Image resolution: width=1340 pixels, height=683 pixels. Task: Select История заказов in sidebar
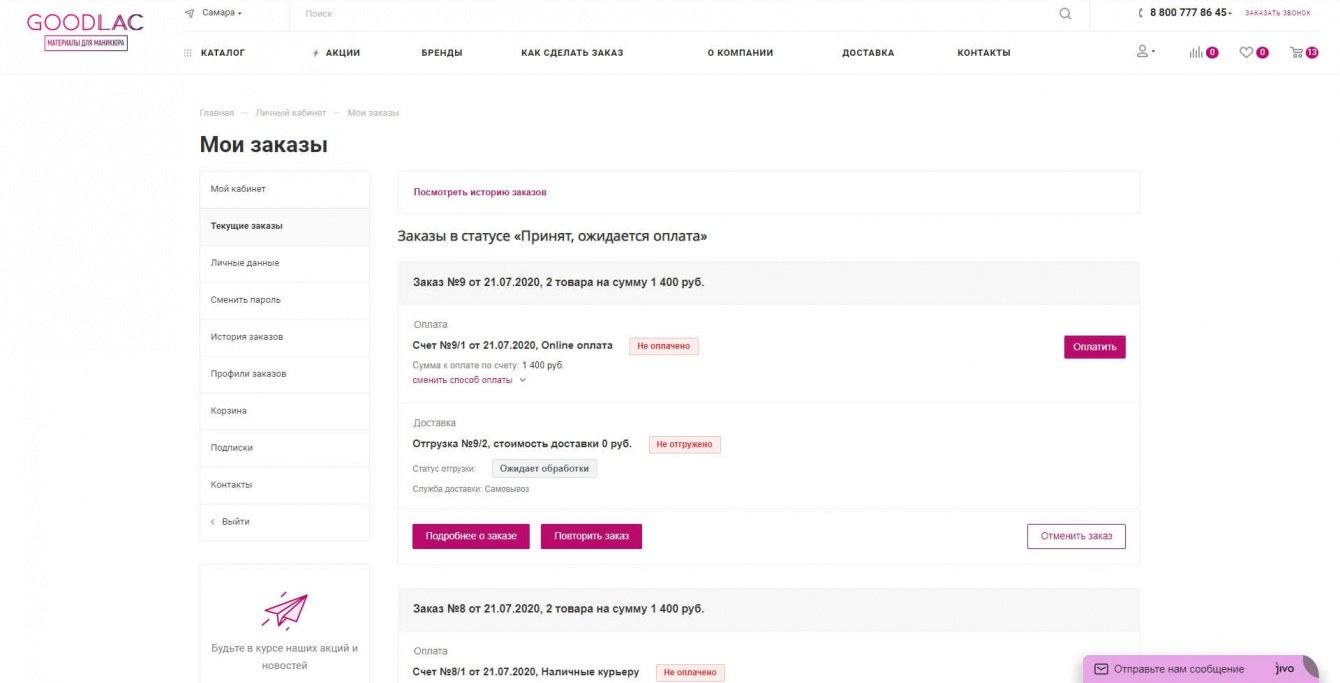[x=247, y=337]
